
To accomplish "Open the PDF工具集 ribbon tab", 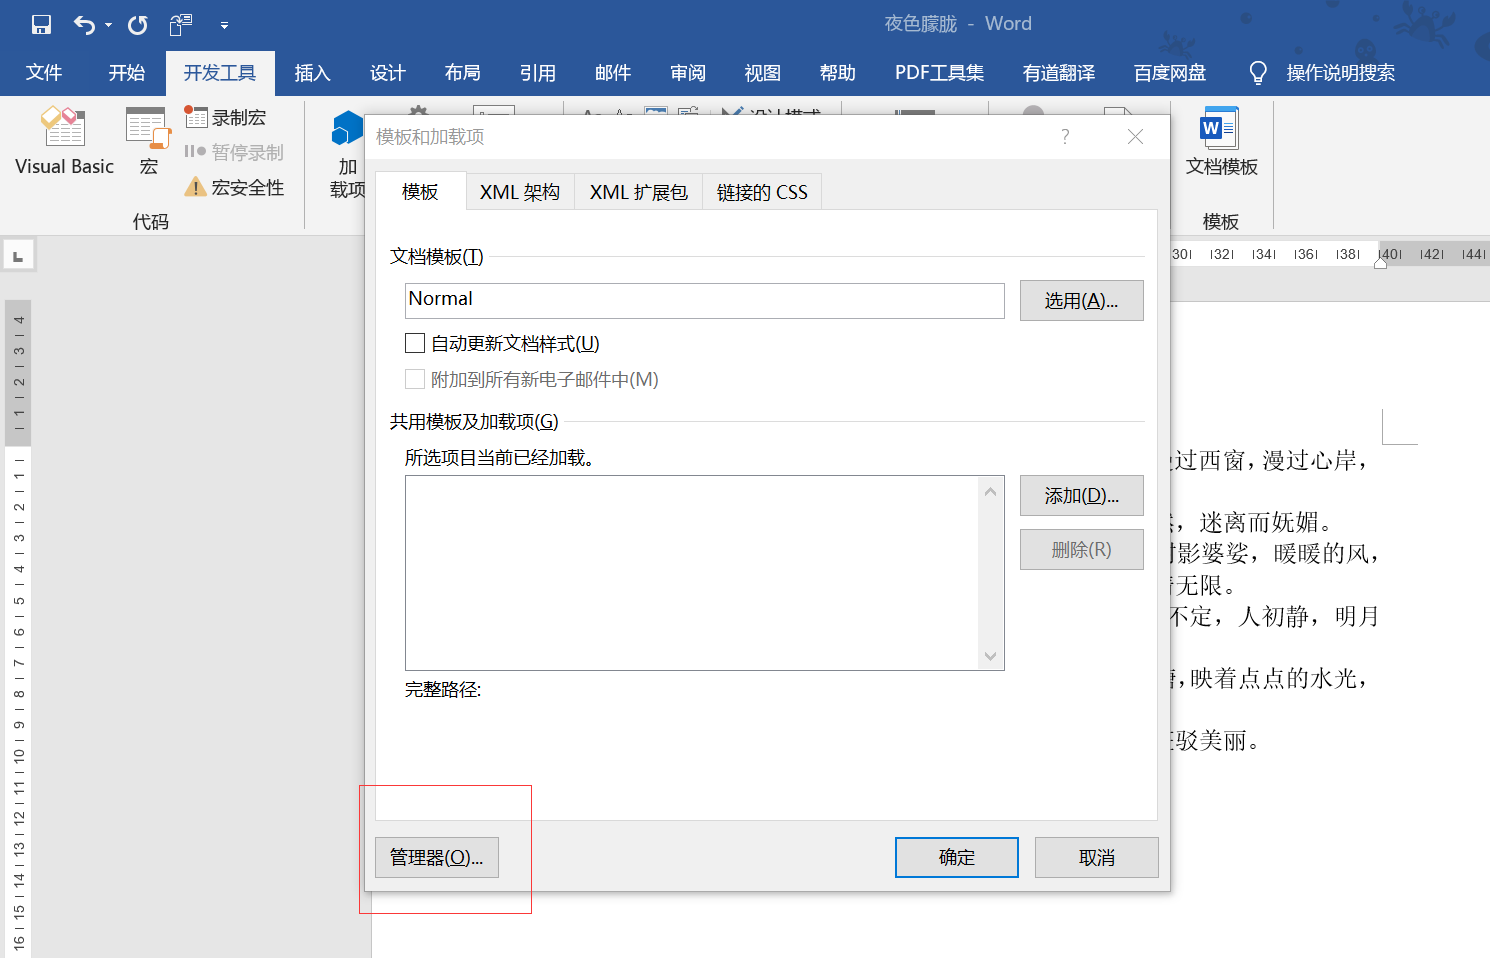I will coord(939,73).
